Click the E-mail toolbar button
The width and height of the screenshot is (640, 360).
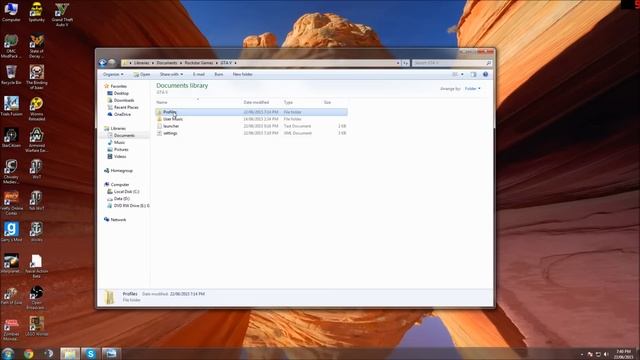click(199, 74)
